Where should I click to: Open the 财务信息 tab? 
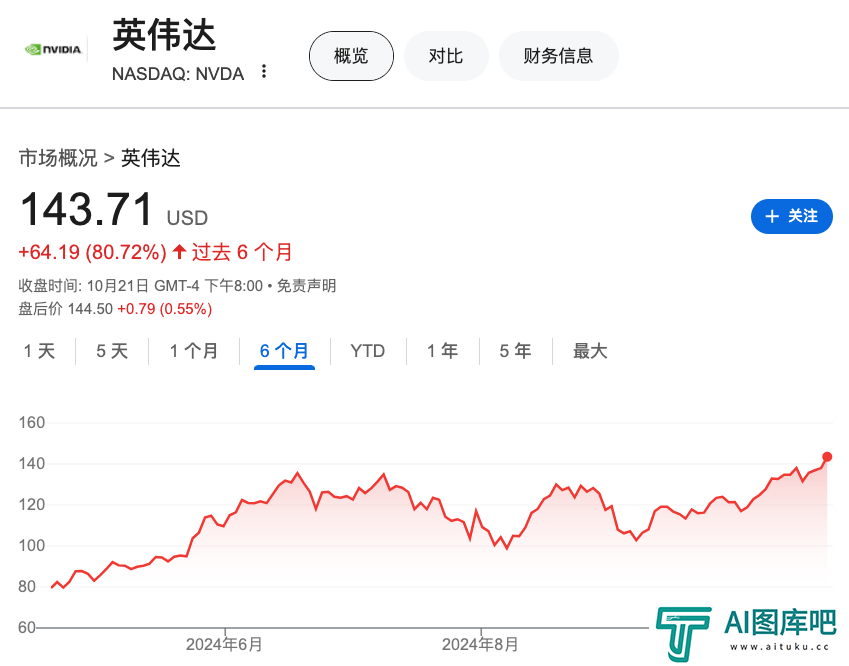tap(558, 56)
